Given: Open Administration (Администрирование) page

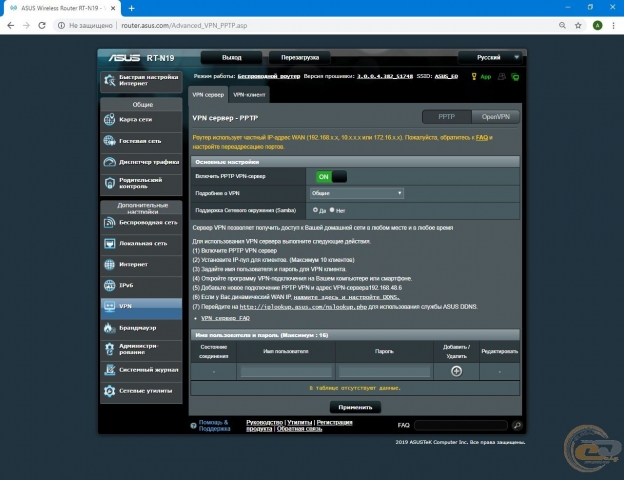Looking at the screenshot, I should pyautogui.click(x=141, y=349).
